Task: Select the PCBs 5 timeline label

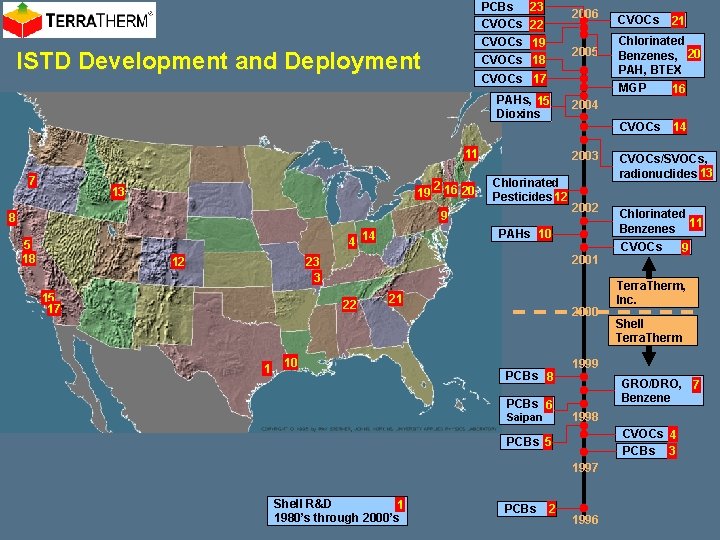Action: (x=527, y=442)
